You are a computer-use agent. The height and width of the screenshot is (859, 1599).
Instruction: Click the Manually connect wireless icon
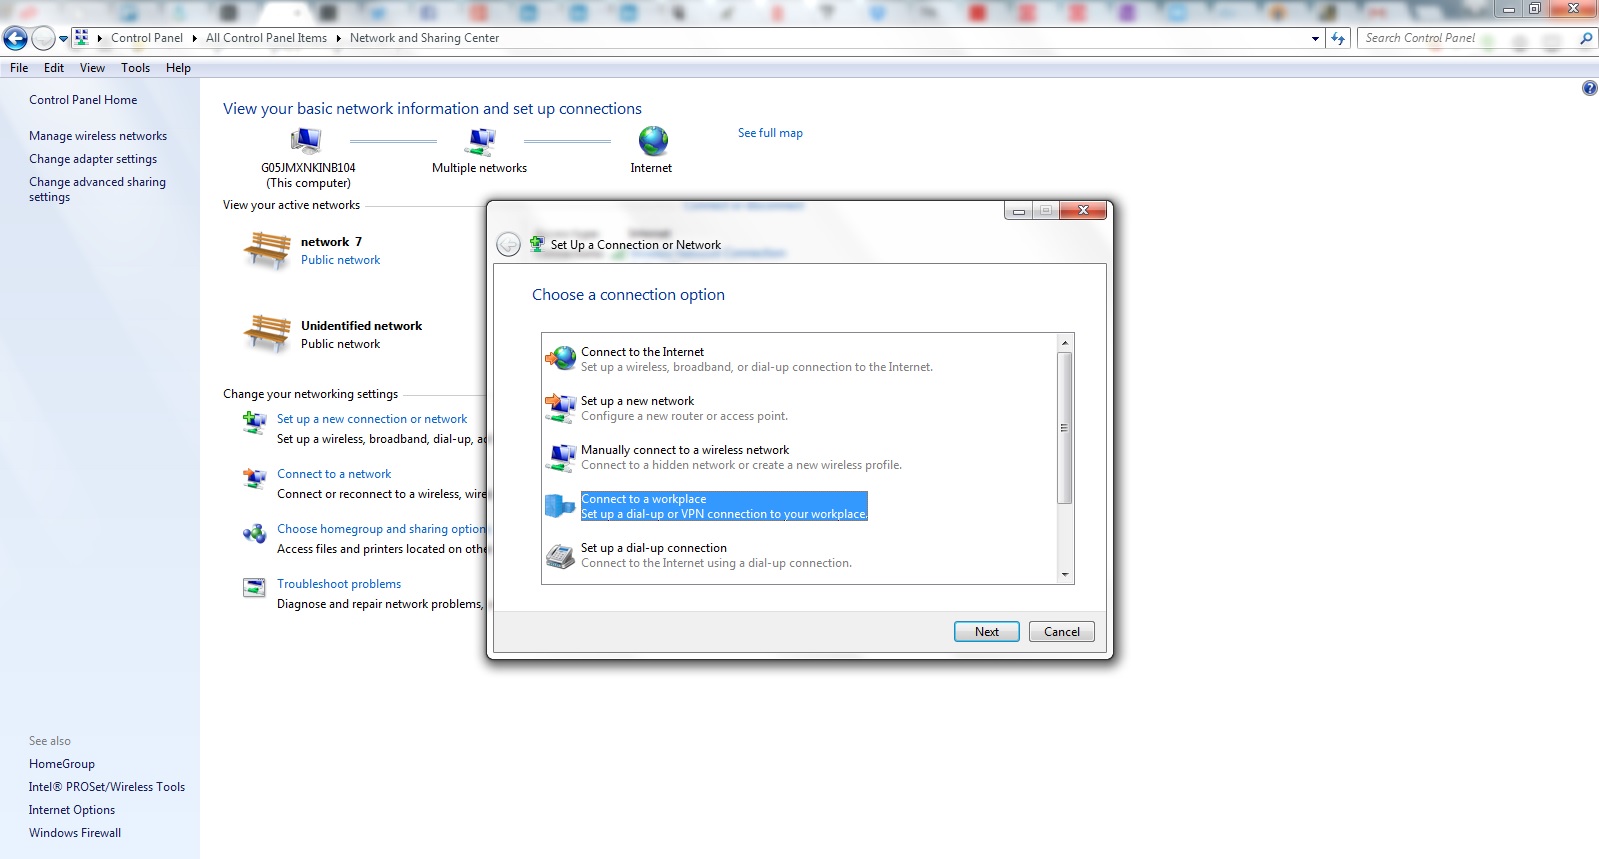click(x=560, y=456)
